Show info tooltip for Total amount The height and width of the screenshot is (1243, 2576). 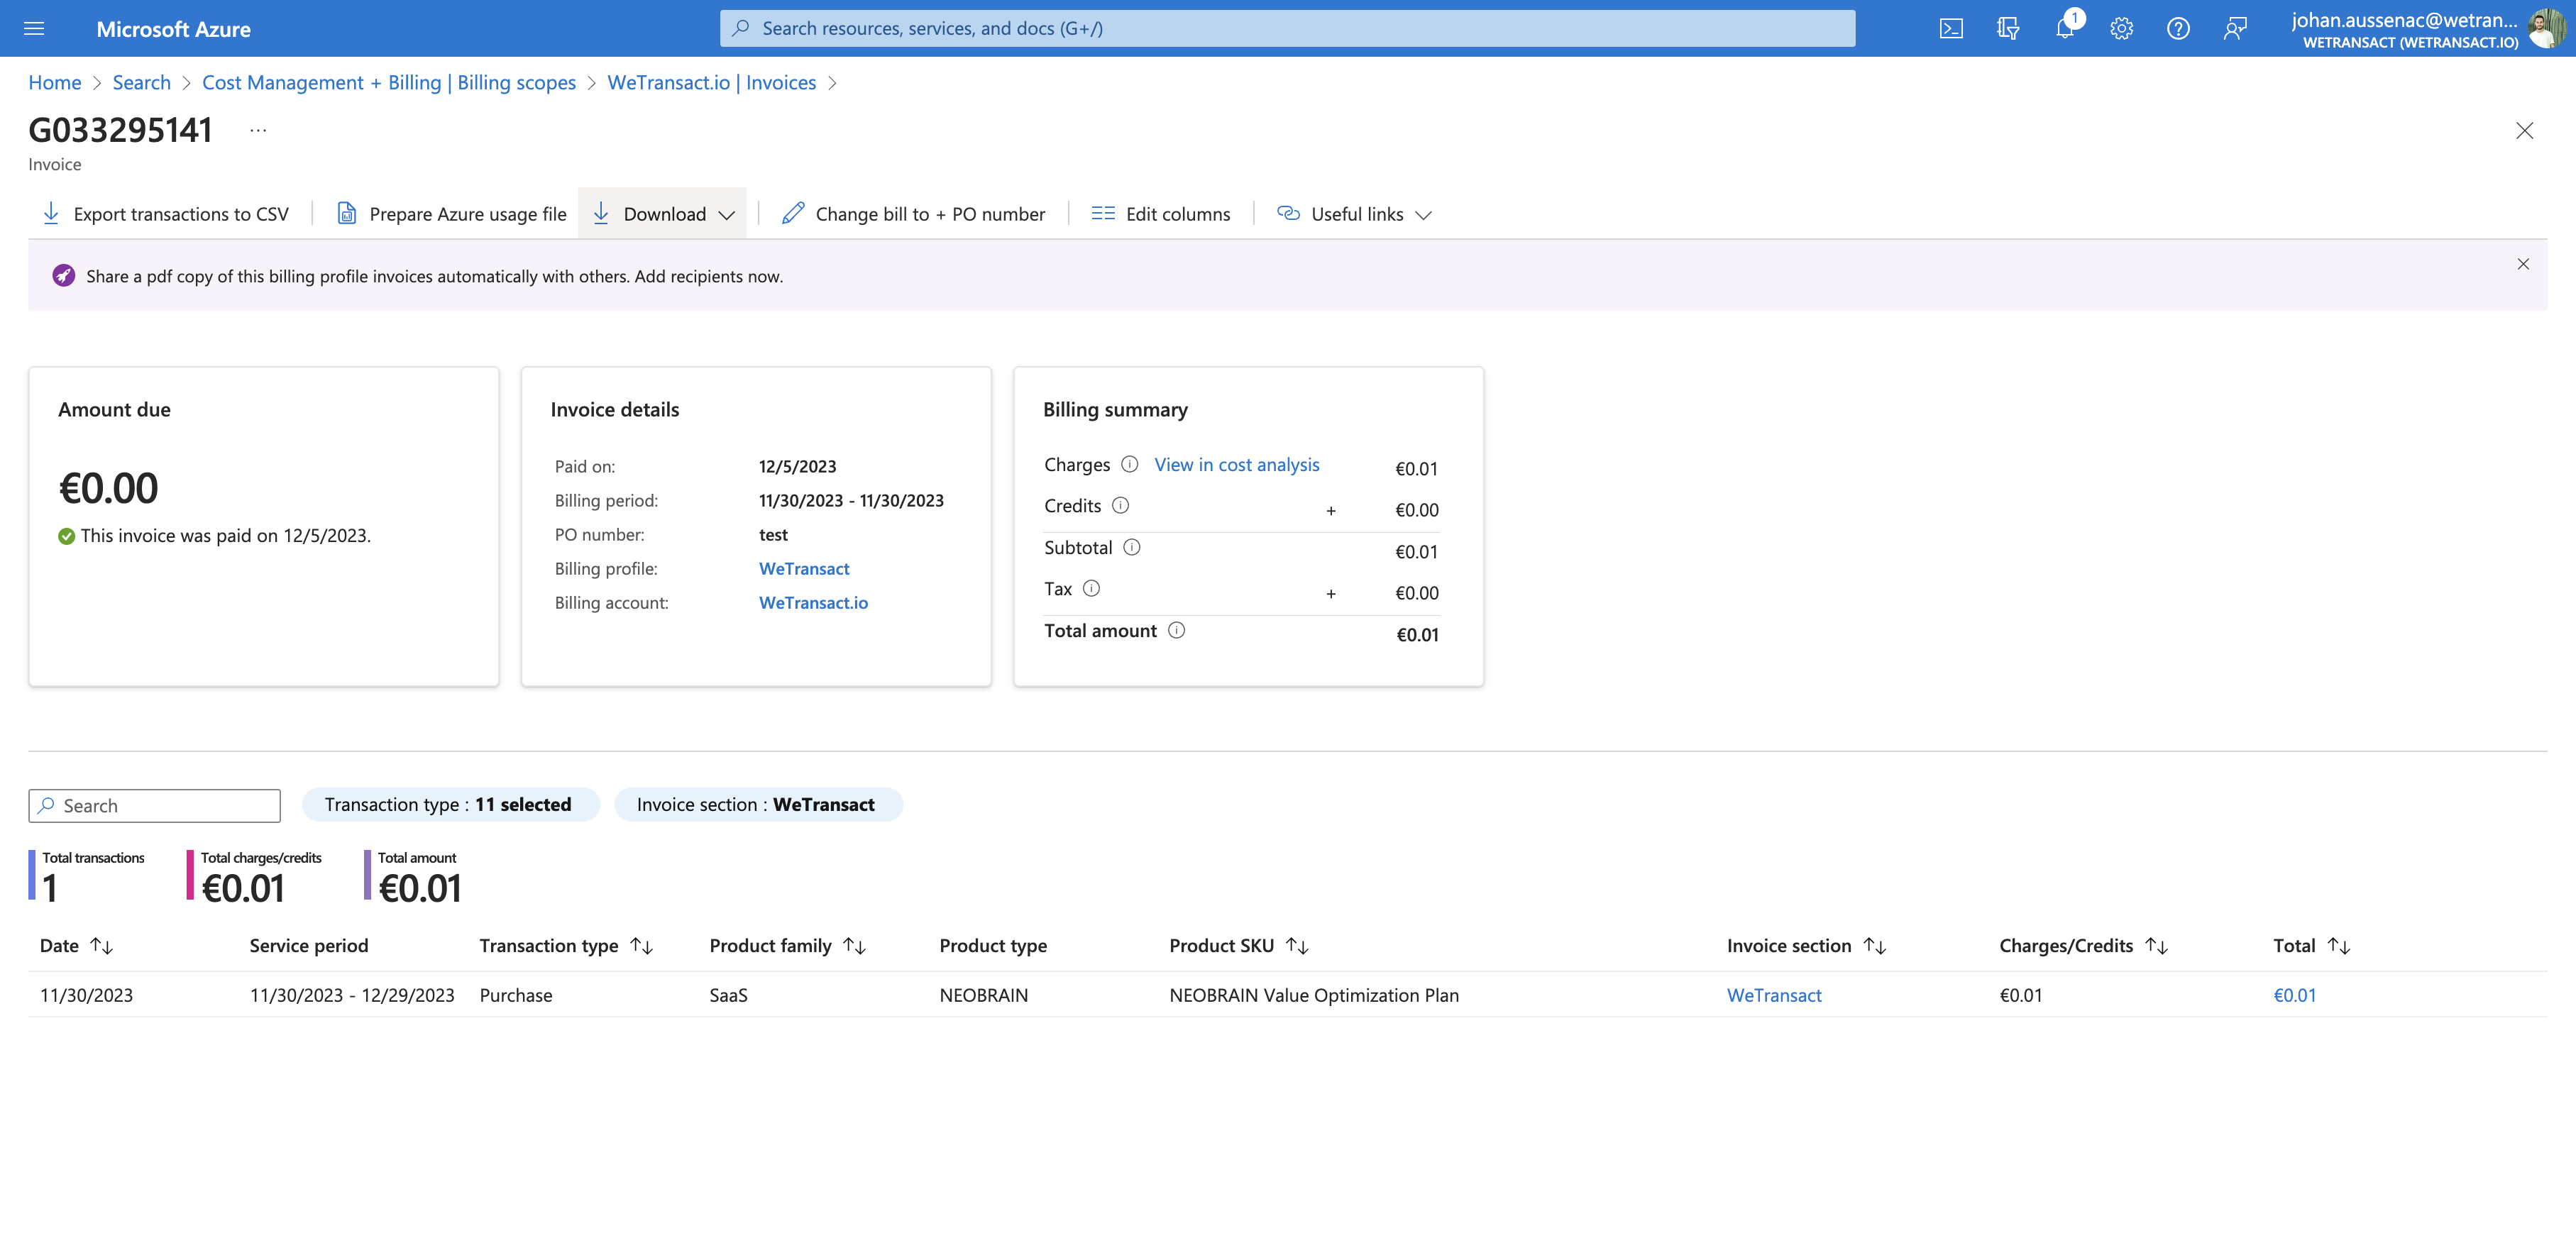coord(1176,630)
